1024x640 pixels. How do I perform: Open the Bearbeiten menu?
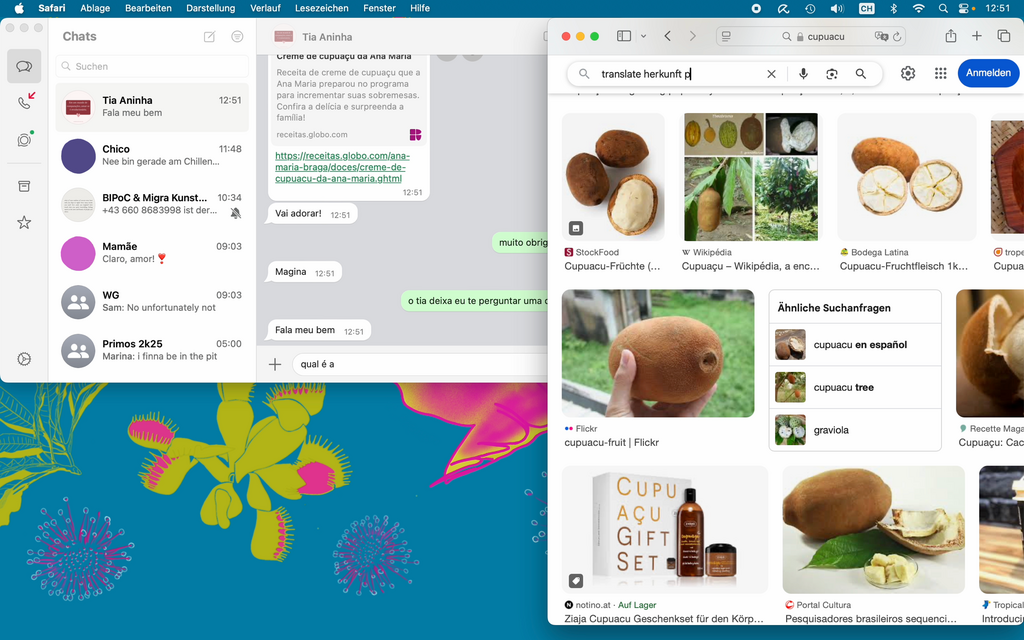point(148,8)
